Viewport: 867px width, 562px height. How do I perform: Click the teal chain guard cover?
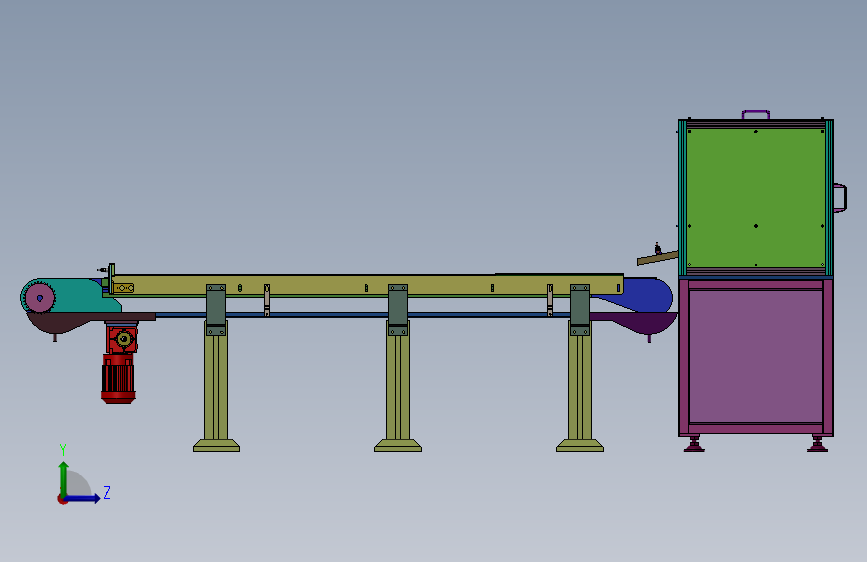[77, 295]
